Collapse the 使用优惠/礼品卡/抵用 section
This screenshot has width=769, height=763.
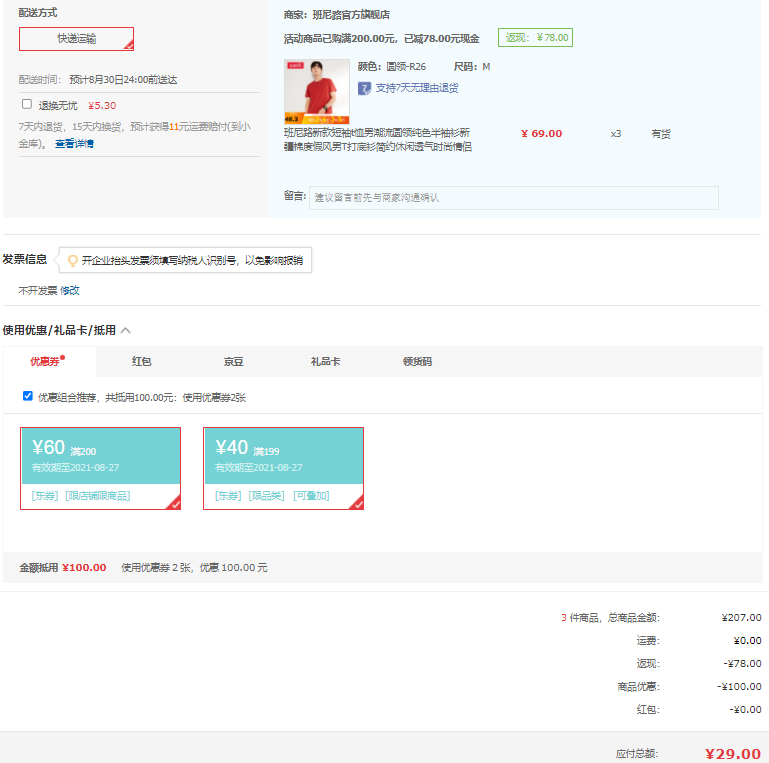pyautogui.click(x=126, y=330)
